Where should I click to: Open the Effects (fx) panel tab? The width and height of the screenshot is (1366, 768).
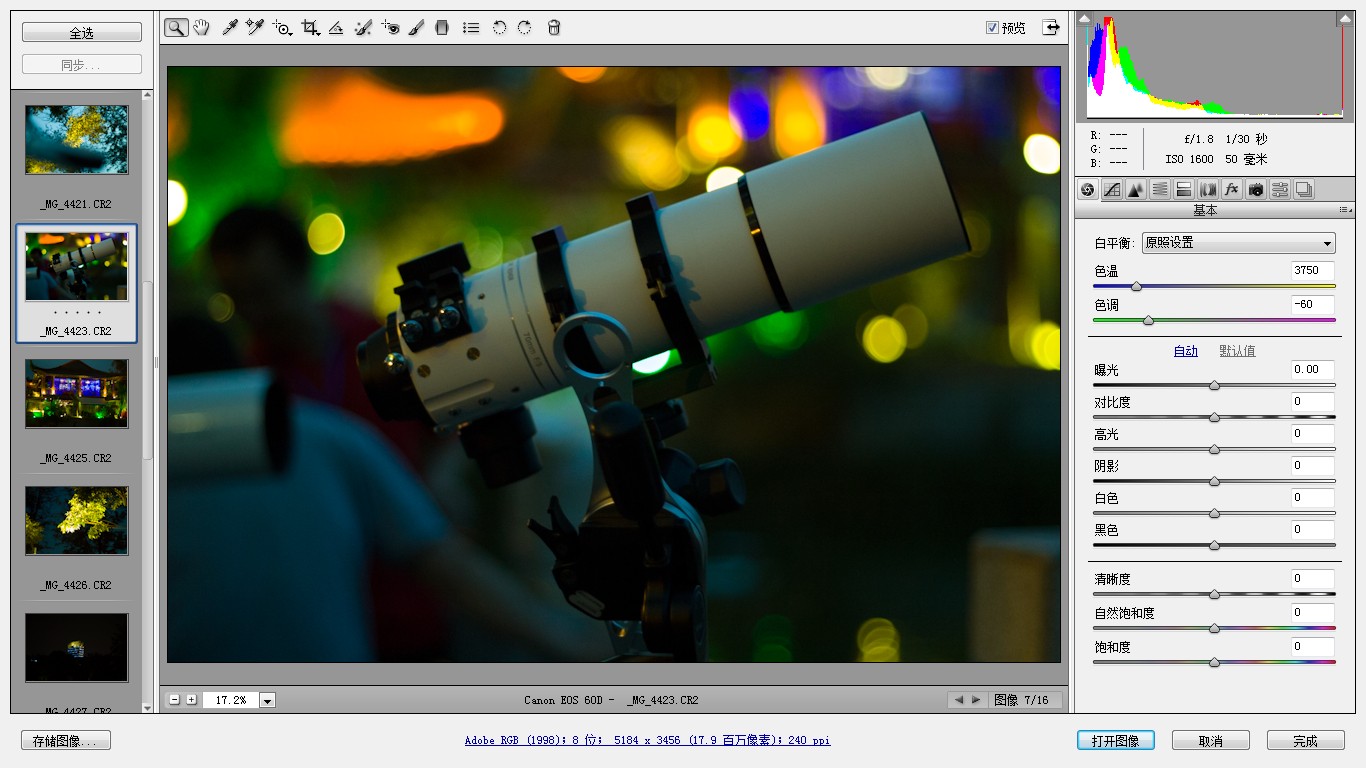click(1232, 189)
